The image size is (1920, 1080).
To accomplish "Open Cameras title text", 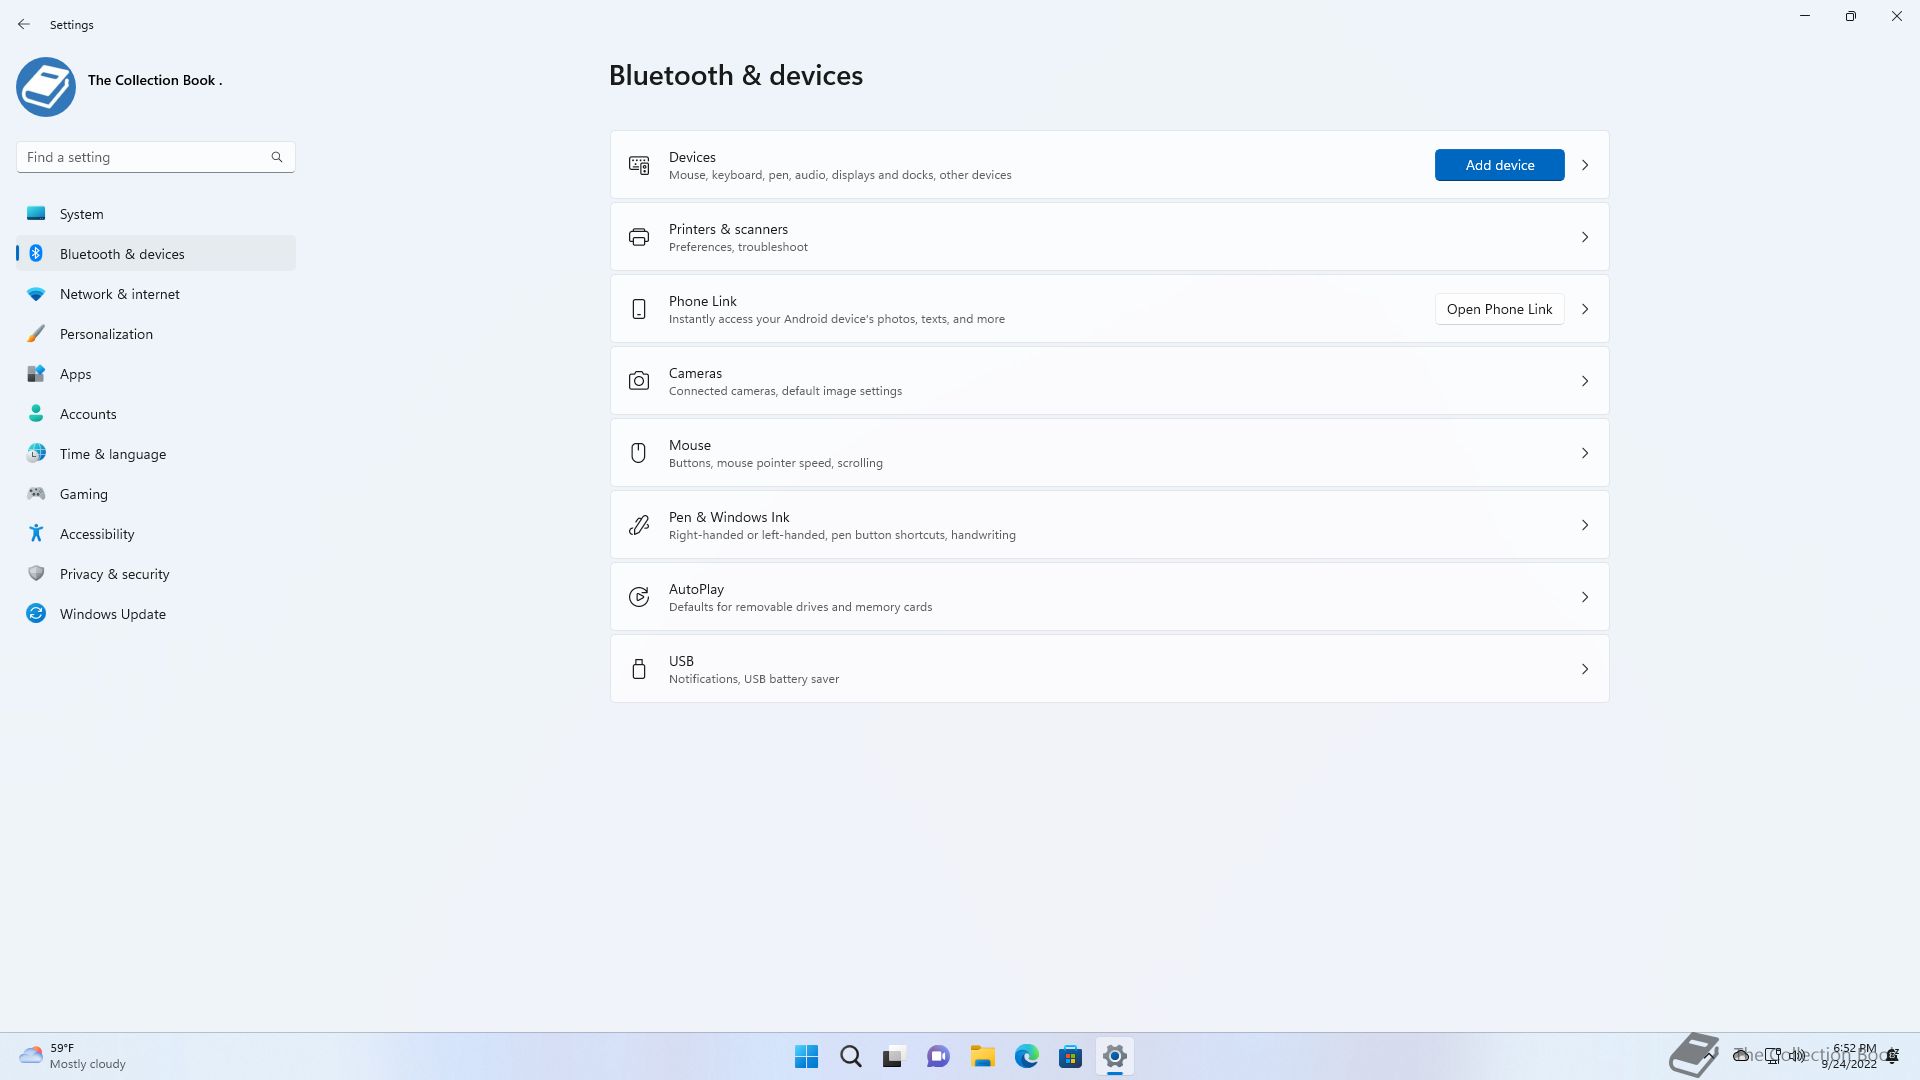I will click(695, 373).
